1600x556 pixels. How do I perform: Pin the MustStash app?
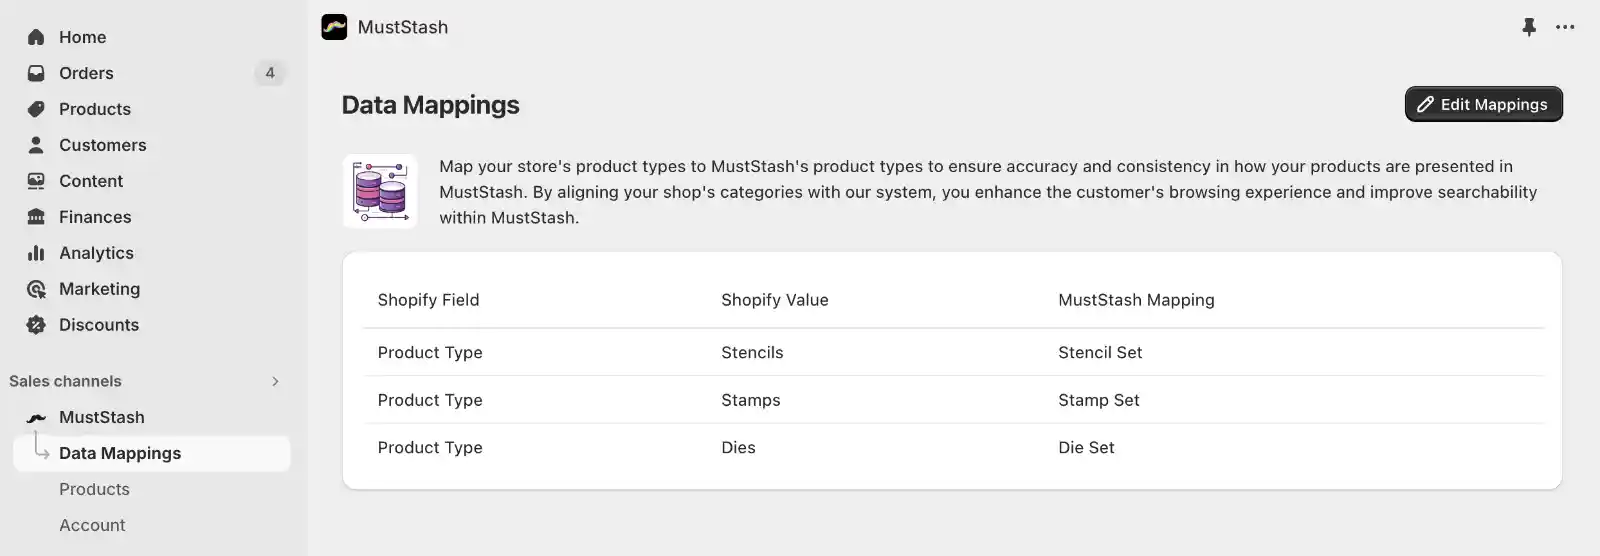(x=1529, y=27)
